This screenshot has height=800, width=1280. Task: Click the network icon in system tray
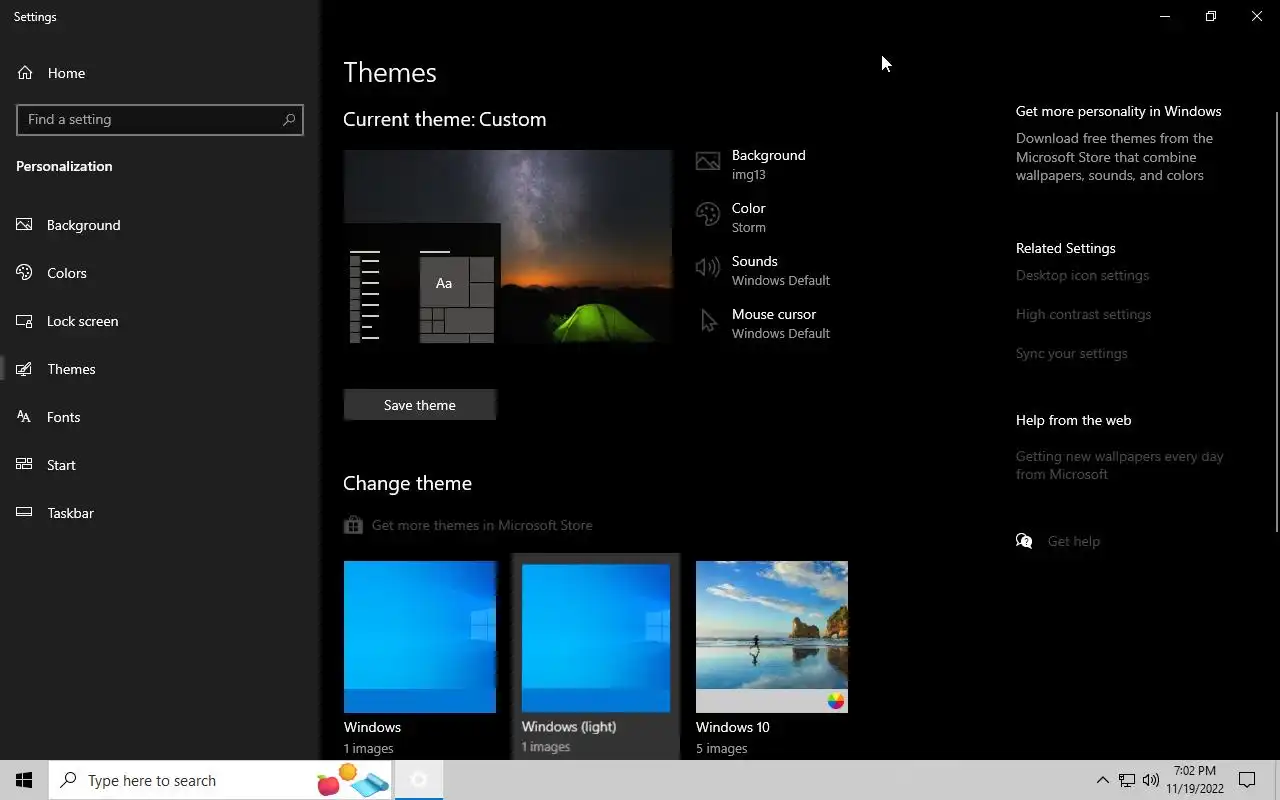click(1127, 780)
